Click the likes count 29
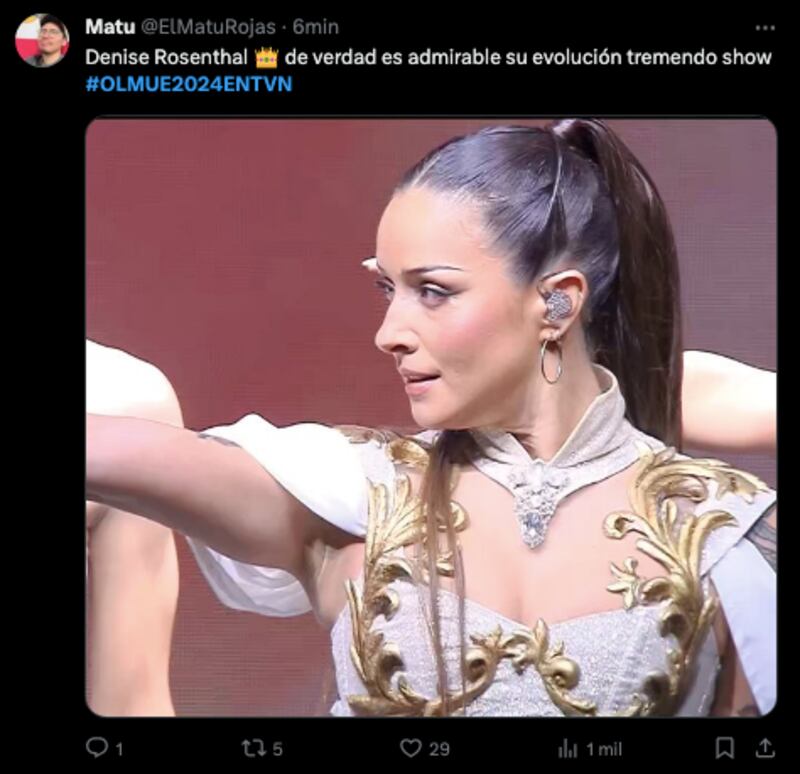Image resolution: width=800 pixels, height=774 pixels. point(439,749)
